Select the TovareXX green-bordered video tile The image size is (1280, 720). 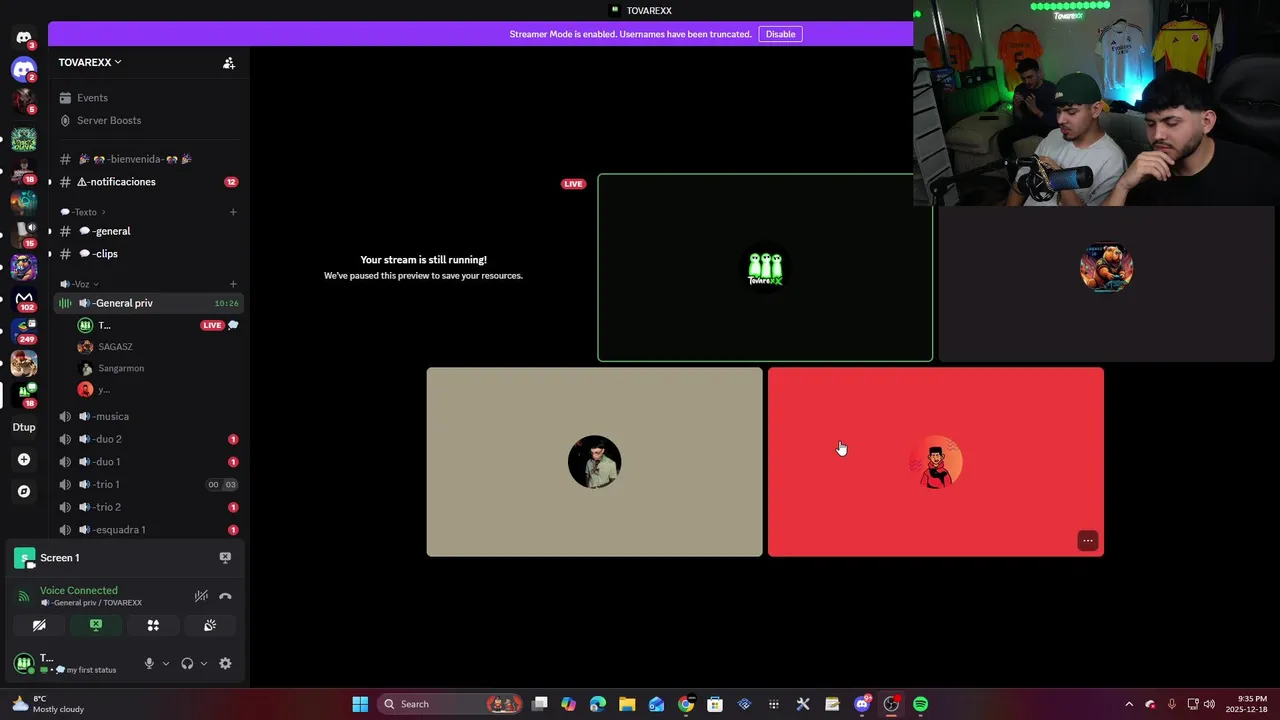(x=765, y=268)
